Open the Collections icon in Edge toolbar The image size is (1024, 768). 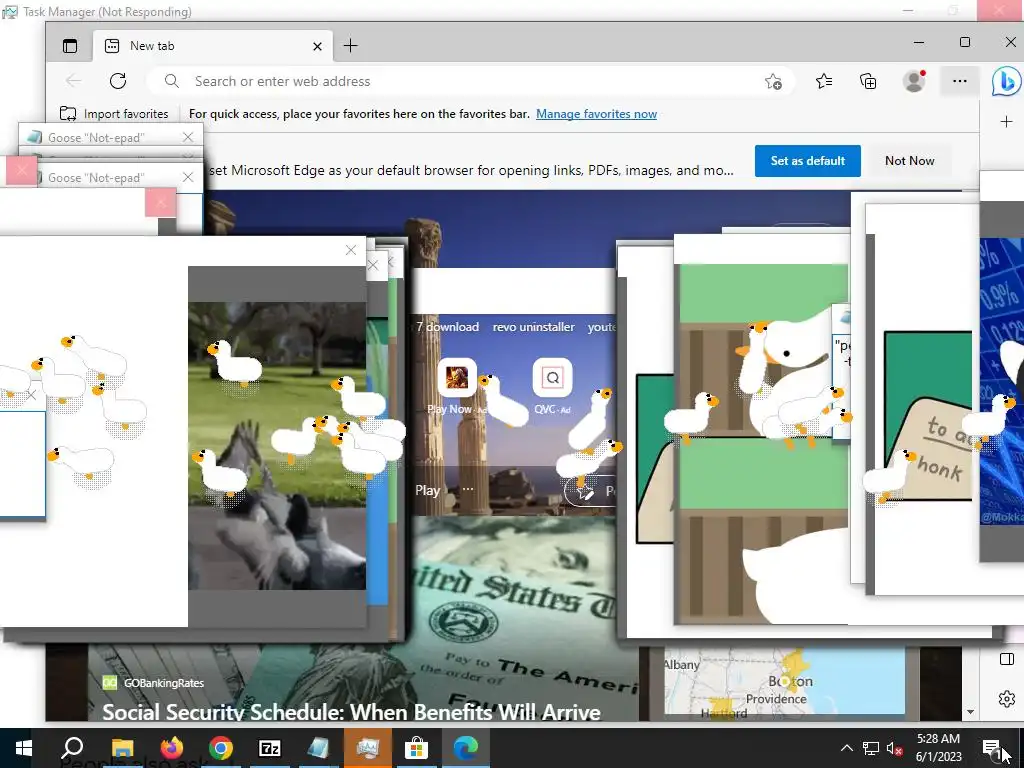tap(868, 81)
